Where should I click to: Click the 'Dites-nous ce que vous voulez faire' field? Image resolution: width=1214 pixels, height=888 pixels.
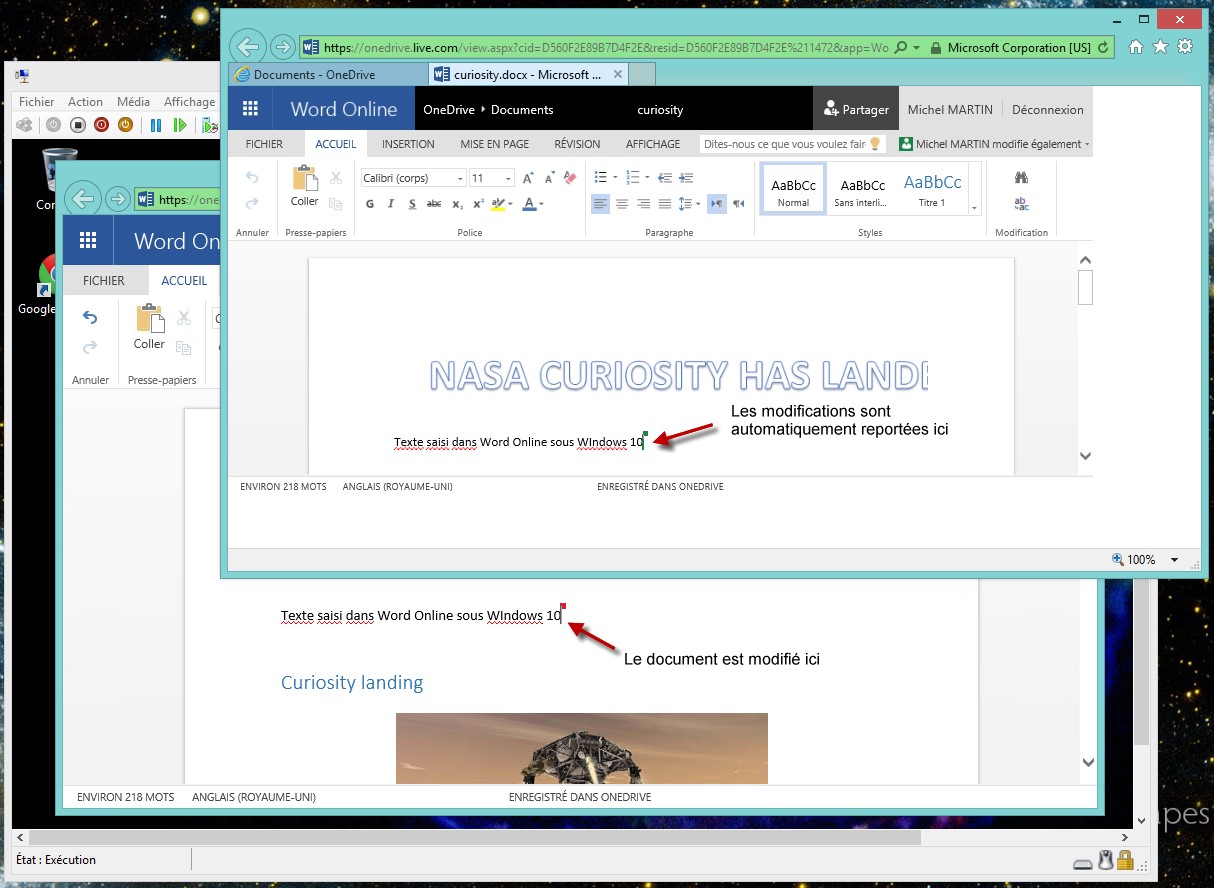(x=785, y=144)
